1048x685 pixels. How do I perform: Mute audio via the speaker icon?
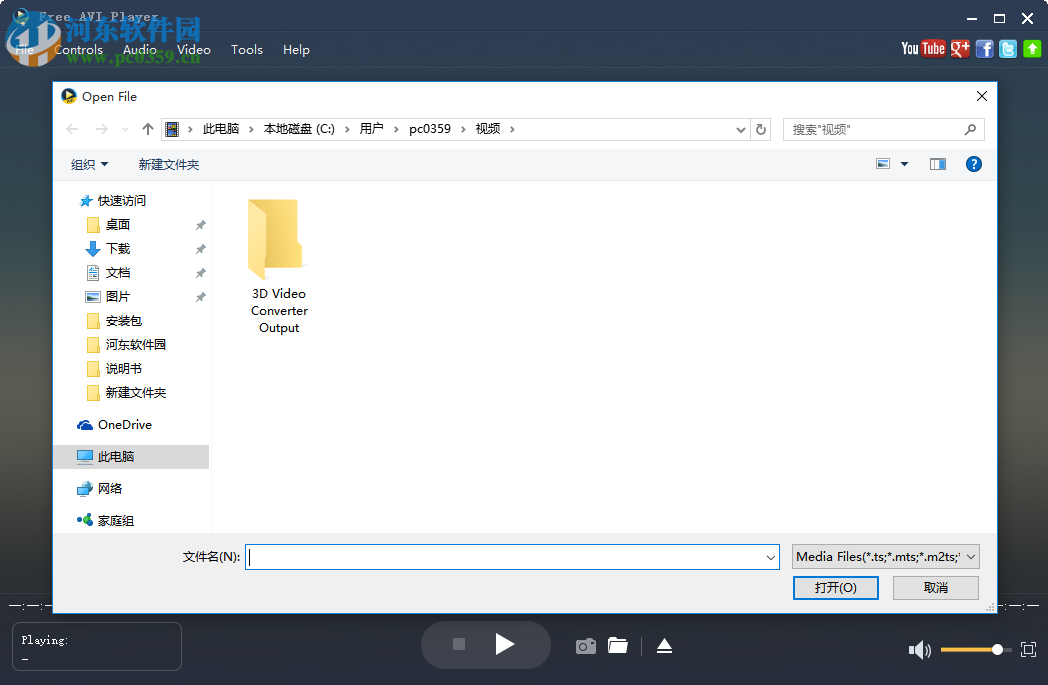920,649
